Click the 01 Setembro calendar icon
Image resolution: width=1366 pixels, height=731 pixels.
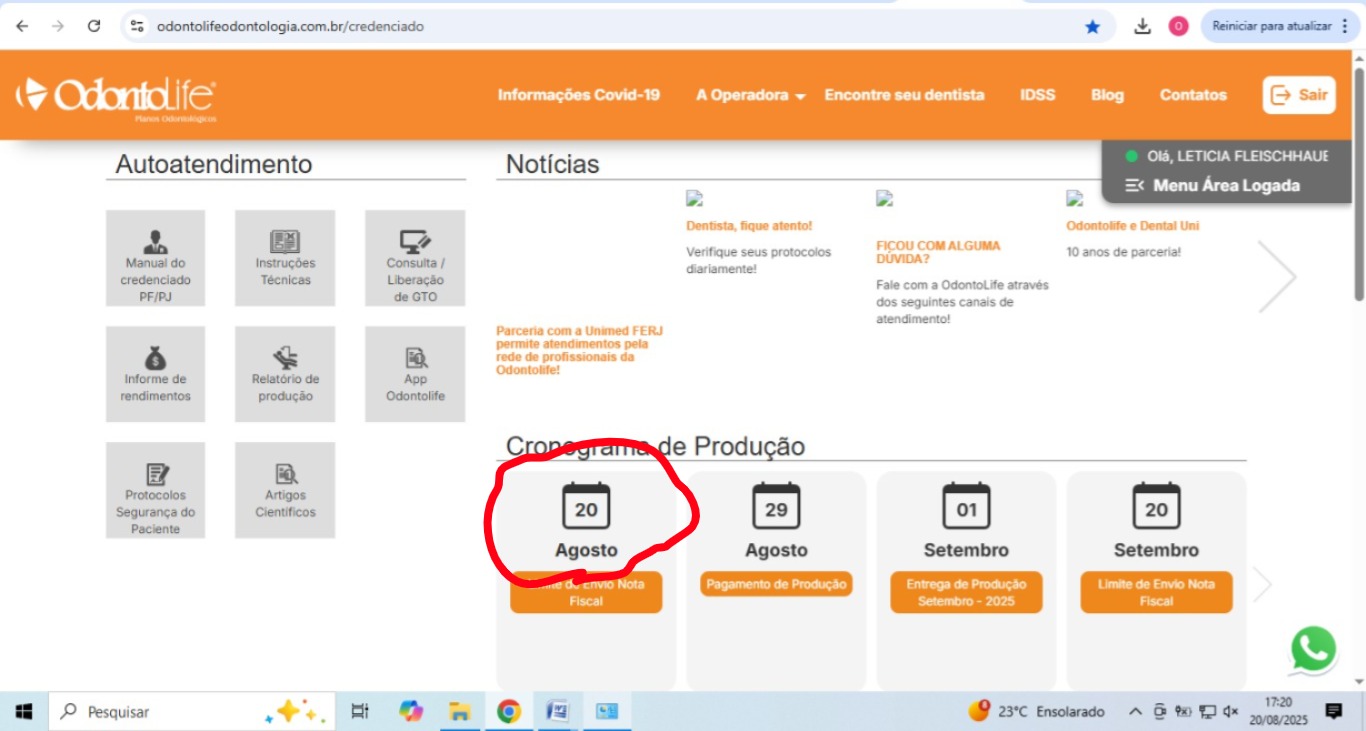tap(966, 506)
